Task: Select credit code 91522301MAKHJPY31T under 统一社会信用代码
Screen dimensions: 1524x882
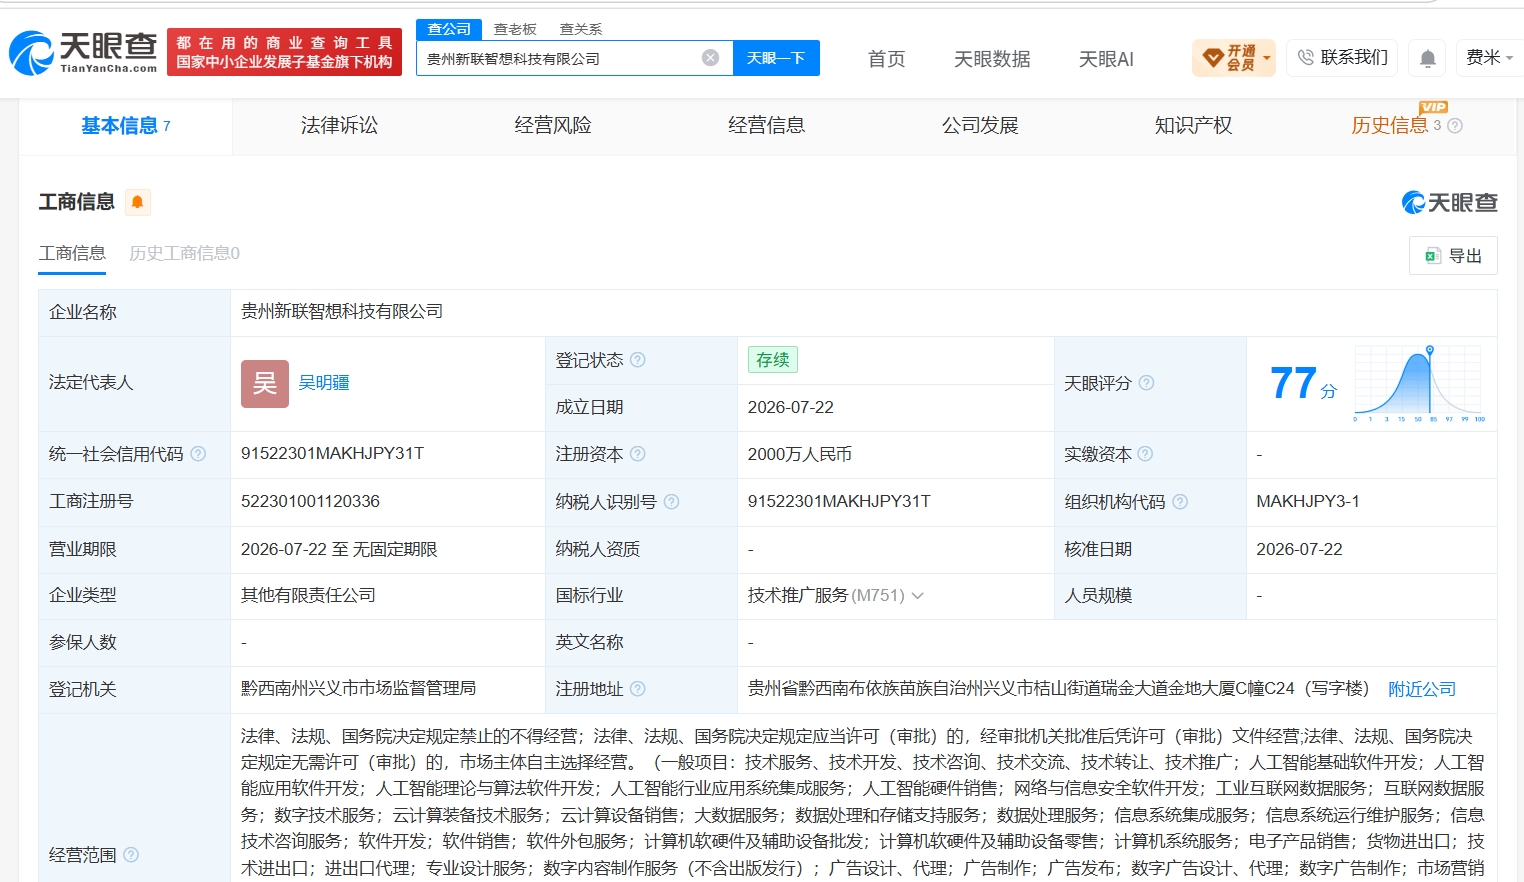Action: [332, 454]
